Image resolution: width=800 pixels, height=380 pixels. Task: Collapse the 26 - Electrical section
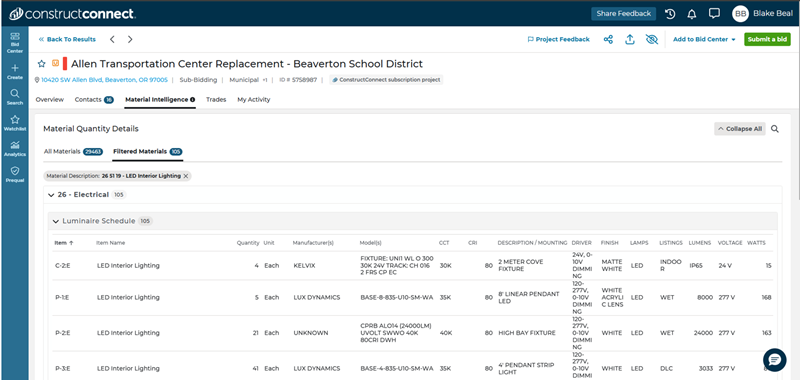[x=51, y=195]
